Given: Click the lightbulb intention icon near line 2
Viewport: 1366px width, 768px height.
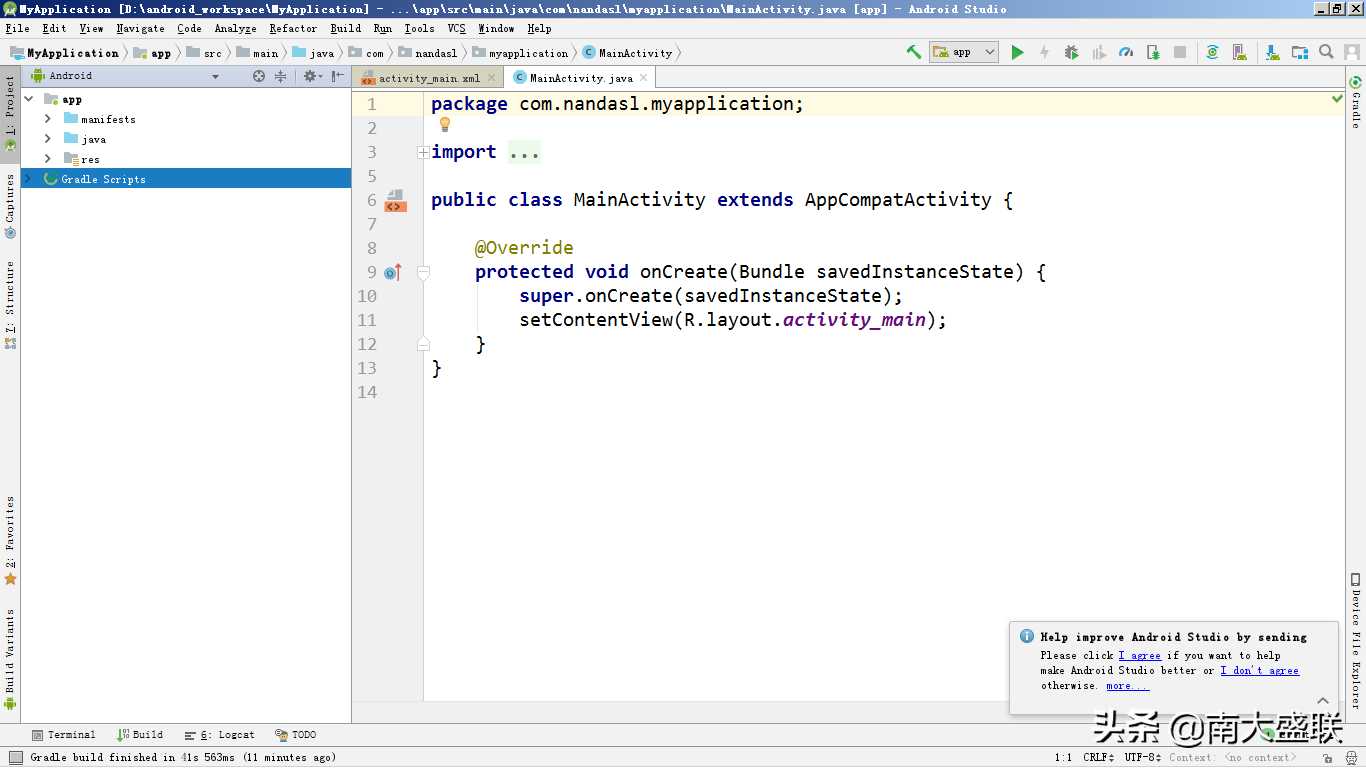Looking at the screenshot, I should click(x=445, y=125).
